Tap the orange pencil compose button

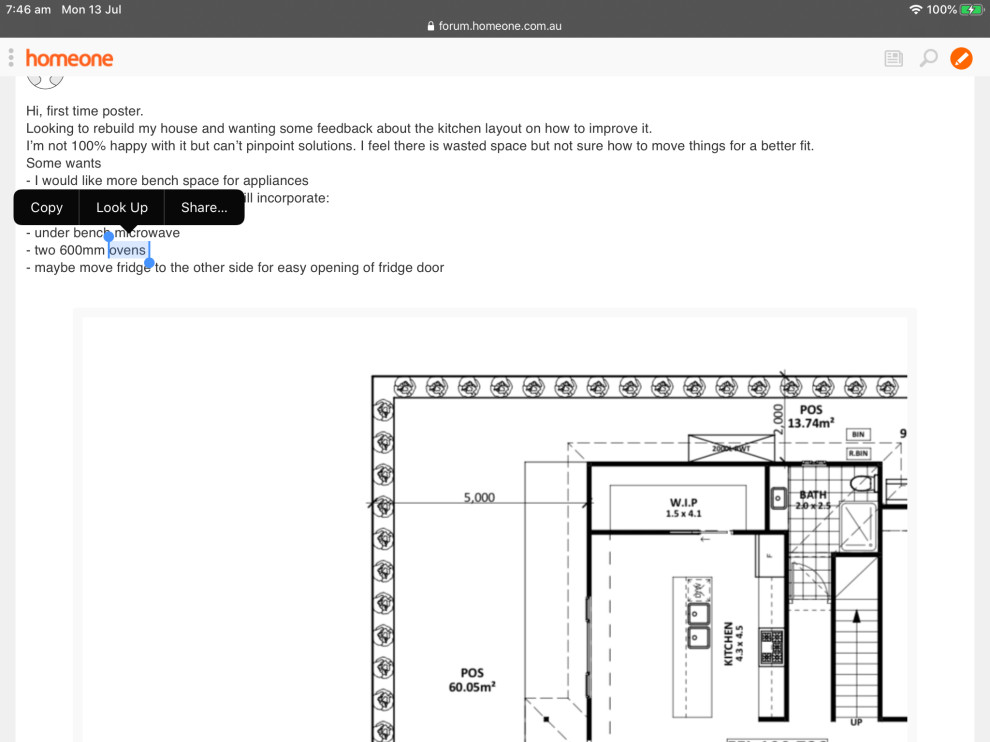coord(961,58)
